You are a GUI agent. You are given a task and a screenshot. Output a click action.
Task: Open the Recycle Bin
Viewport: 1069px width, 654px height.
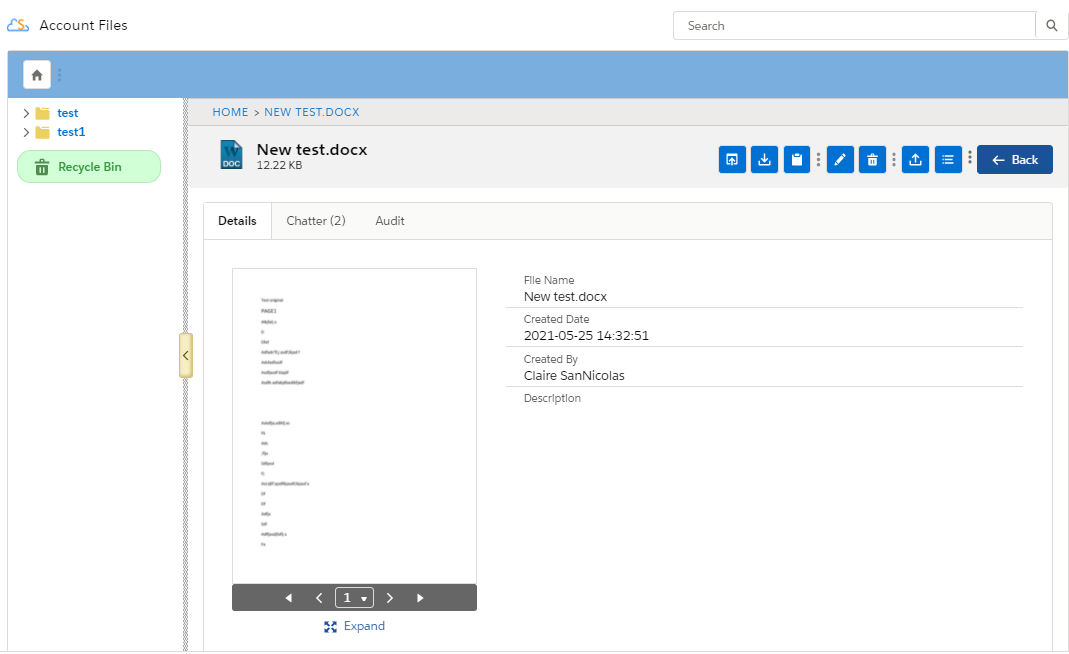[x=89, y=167]
